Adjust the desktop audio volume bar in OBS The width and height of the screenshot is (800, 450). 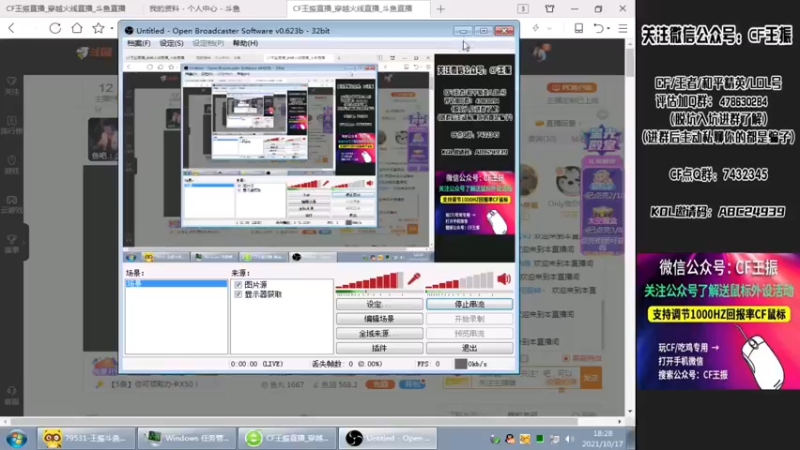click(x=460, y=281)
